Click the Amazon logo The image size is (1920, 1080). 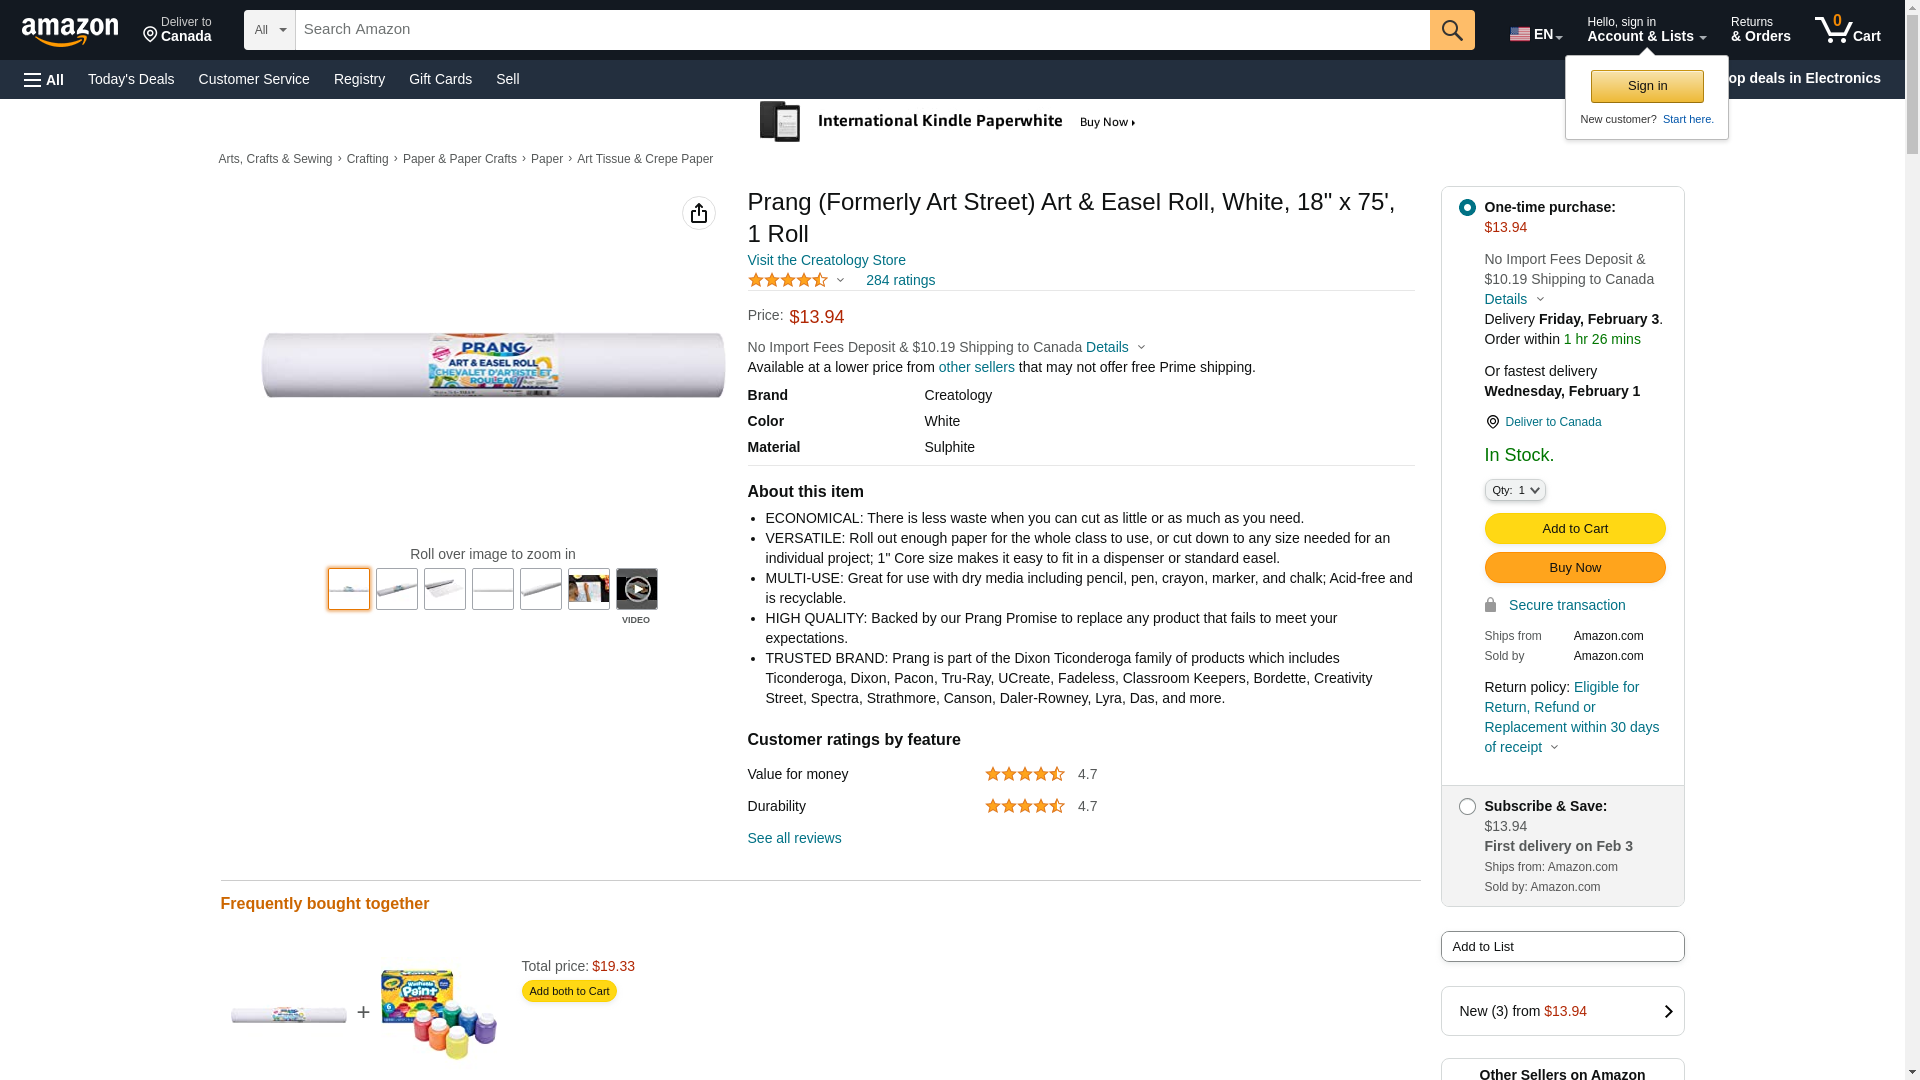(x=70, y=31)
